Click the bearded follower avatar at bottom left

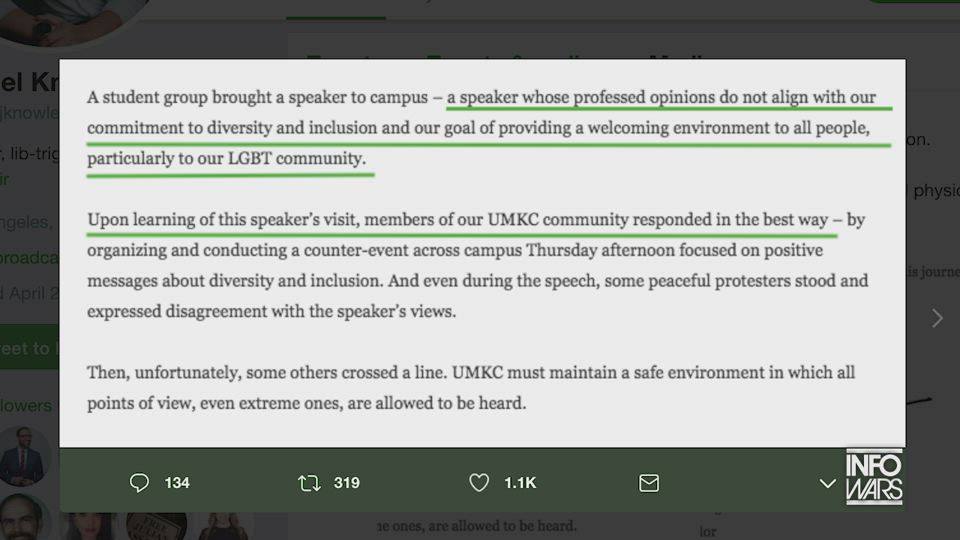(x=25, y=516)
